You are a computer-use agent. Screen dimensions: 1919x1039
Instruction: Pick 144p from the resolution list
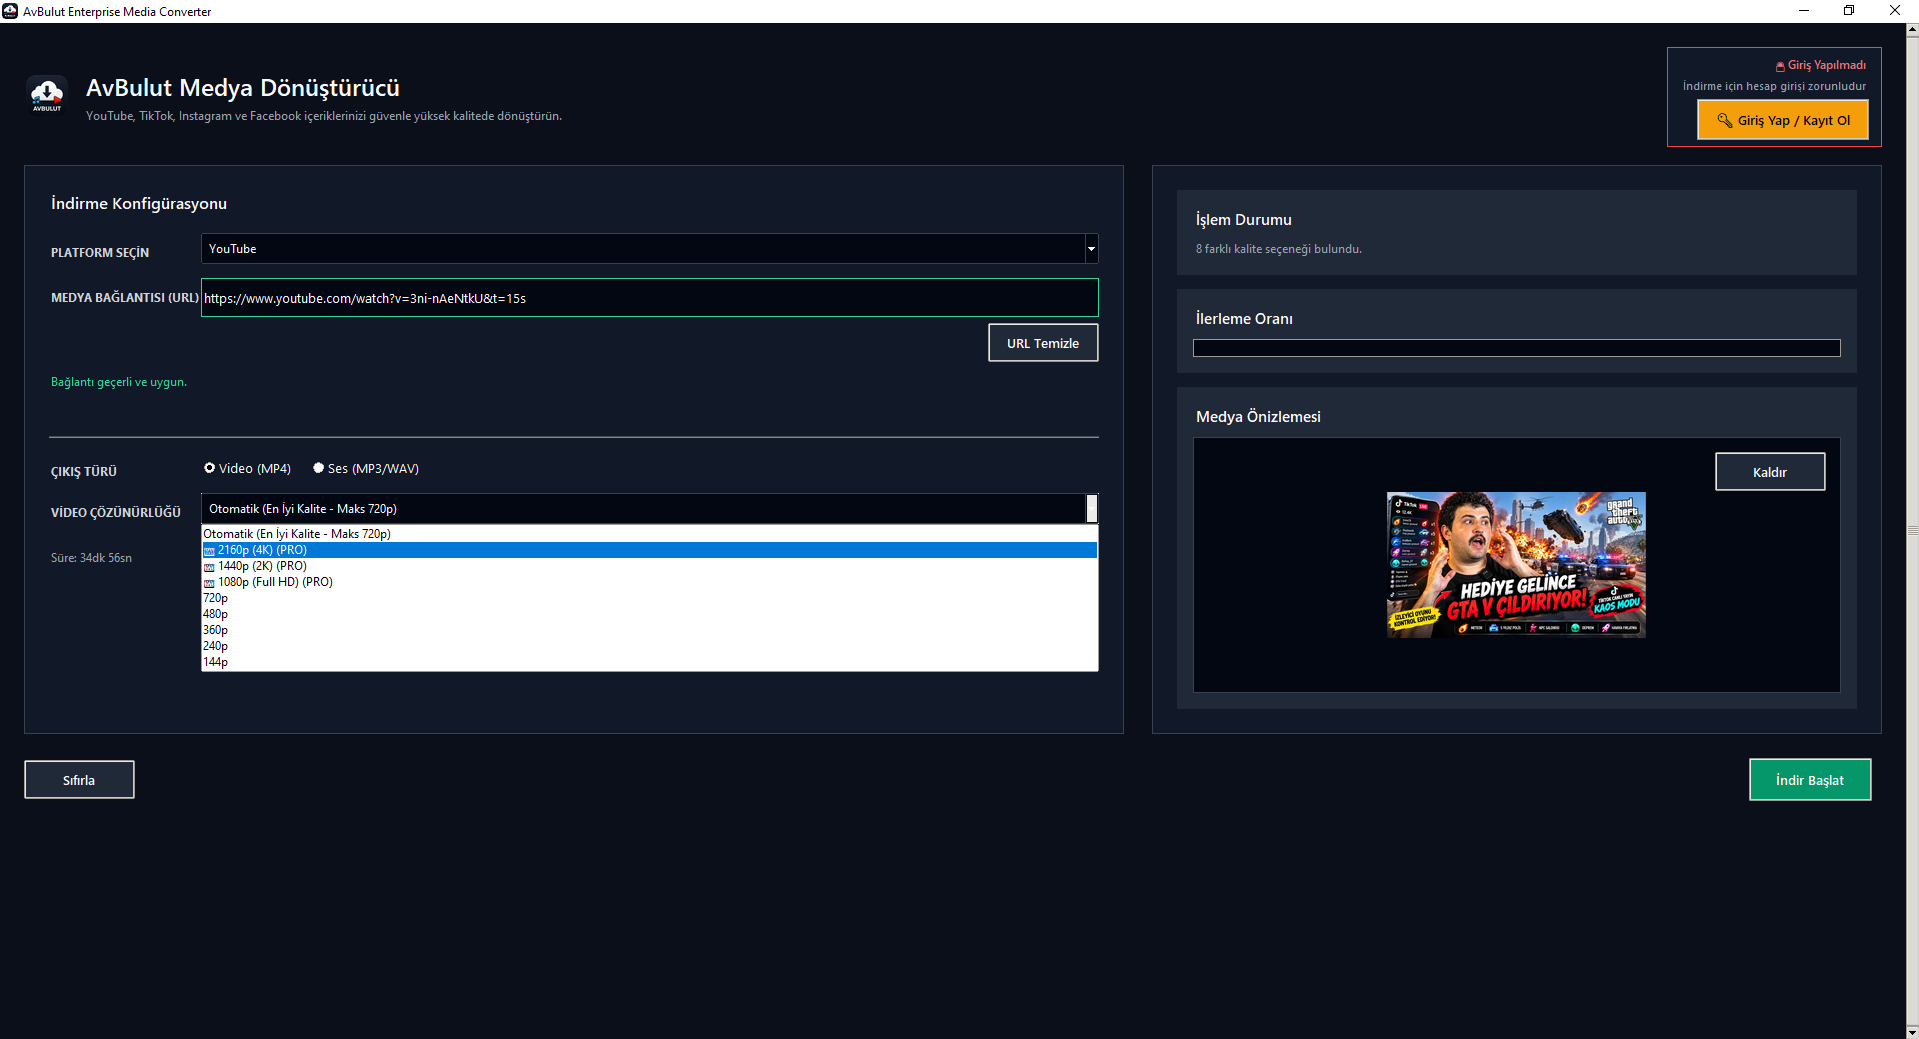(x=650, y=662)
